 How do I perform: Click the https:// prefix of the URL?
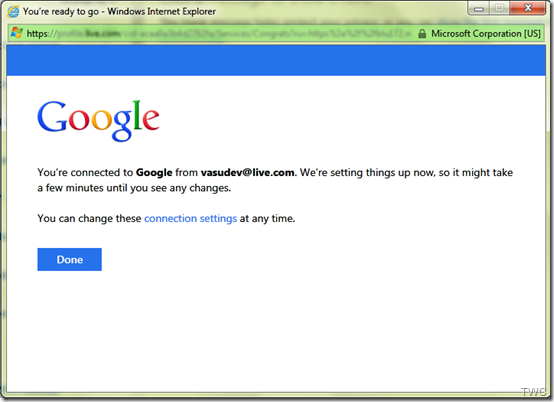(41, 34)
